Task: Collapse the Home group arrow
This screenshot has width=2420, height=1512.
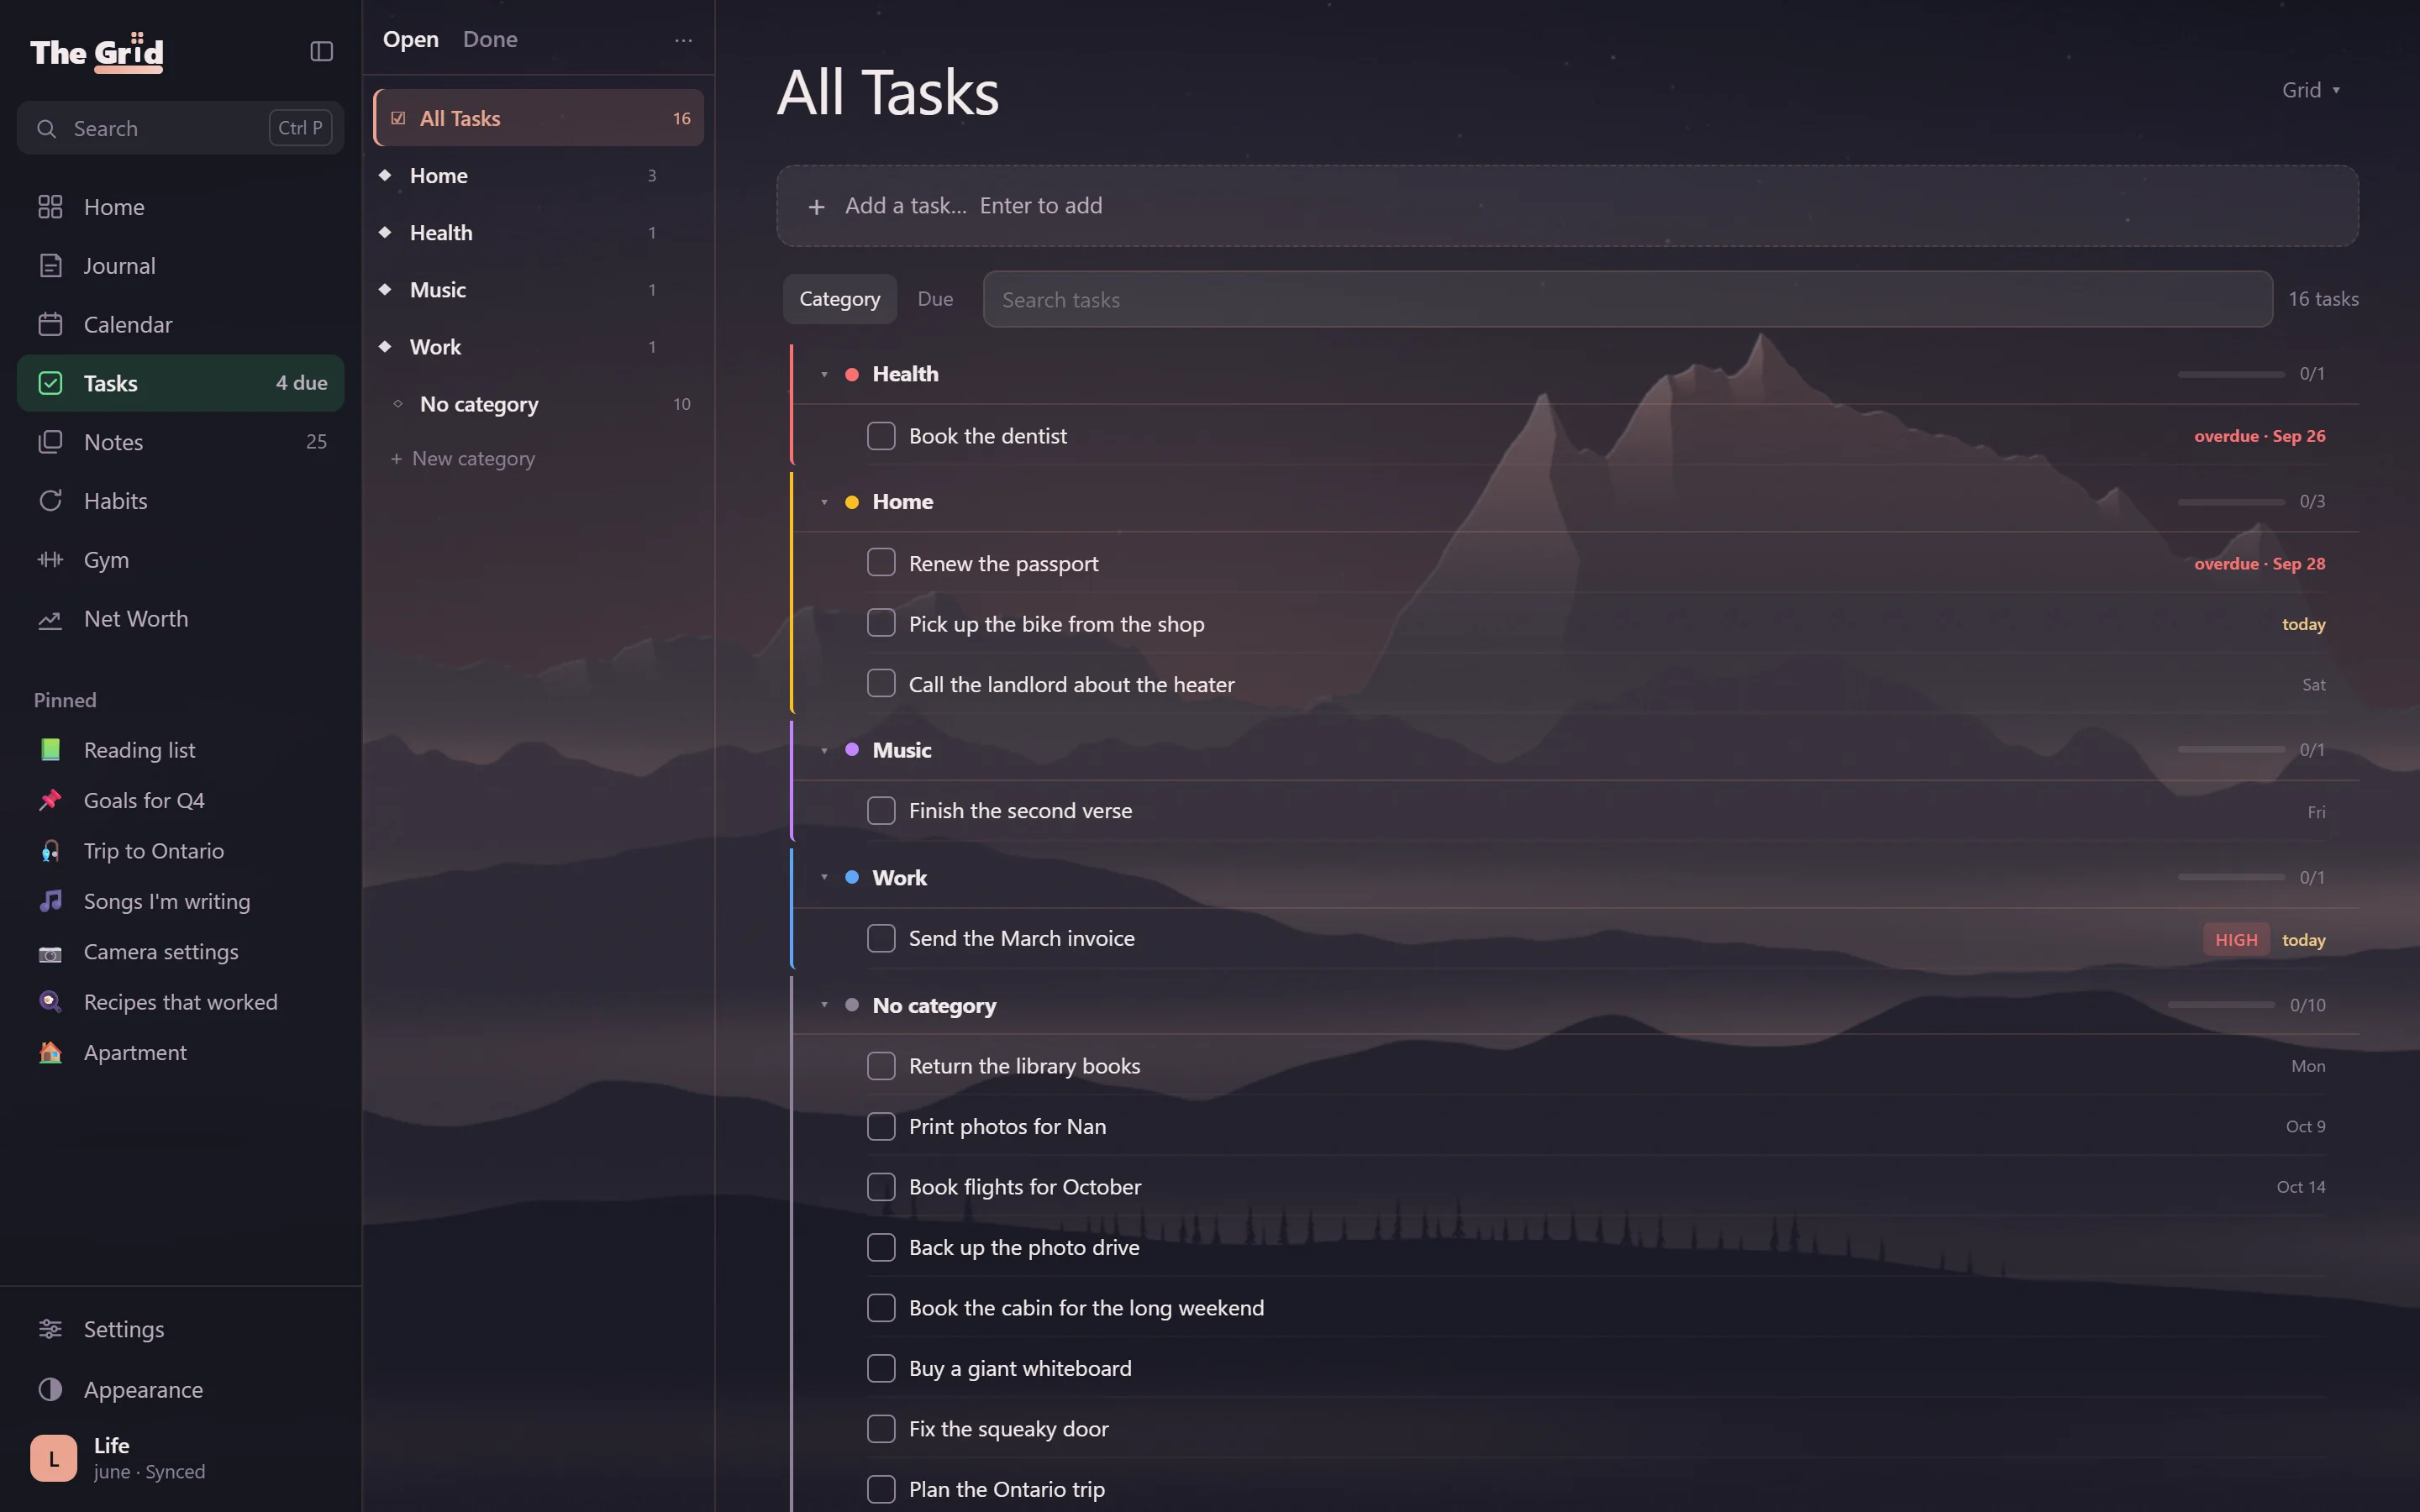Action: tap(824, 502)
